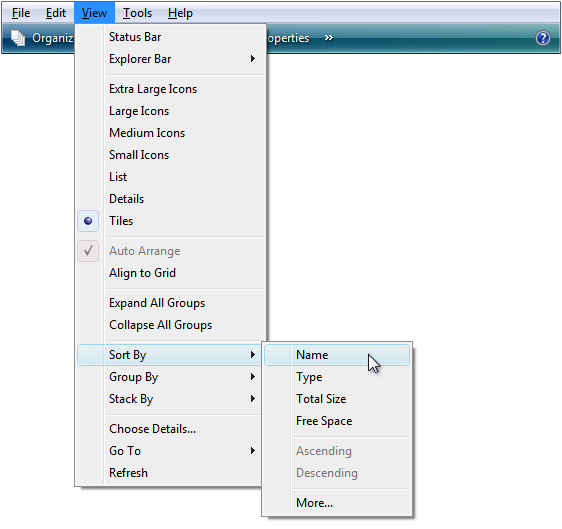
Task: Open the Edit menu
Action: pyautogui.click(x=56, y=13)
